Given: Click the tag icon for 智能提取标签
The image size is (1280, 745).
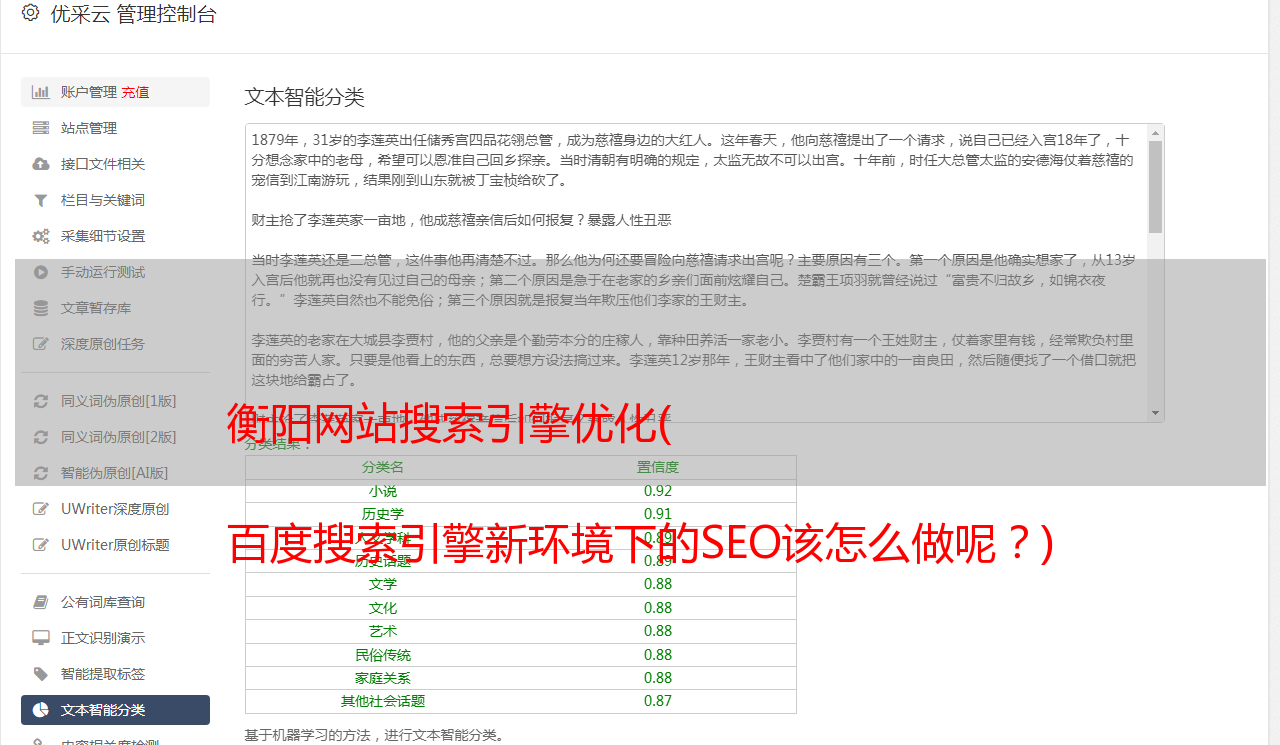Looking at the screenshot, I should 41,674.
